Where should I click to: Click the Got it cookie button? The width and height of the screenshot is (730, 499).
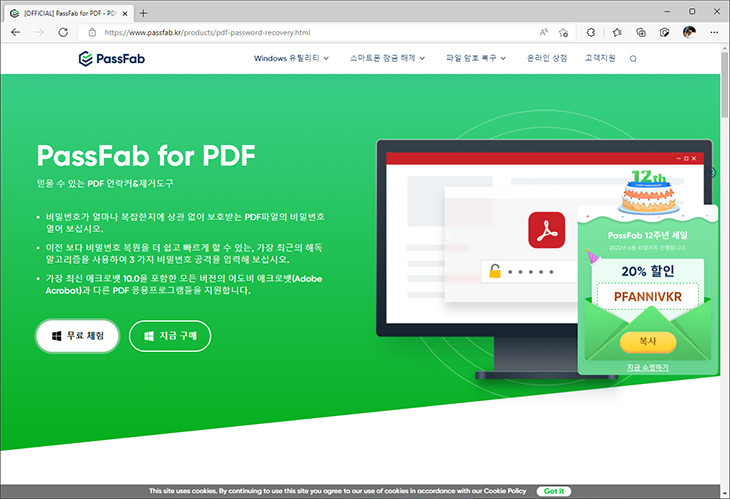tap(554, 491)
